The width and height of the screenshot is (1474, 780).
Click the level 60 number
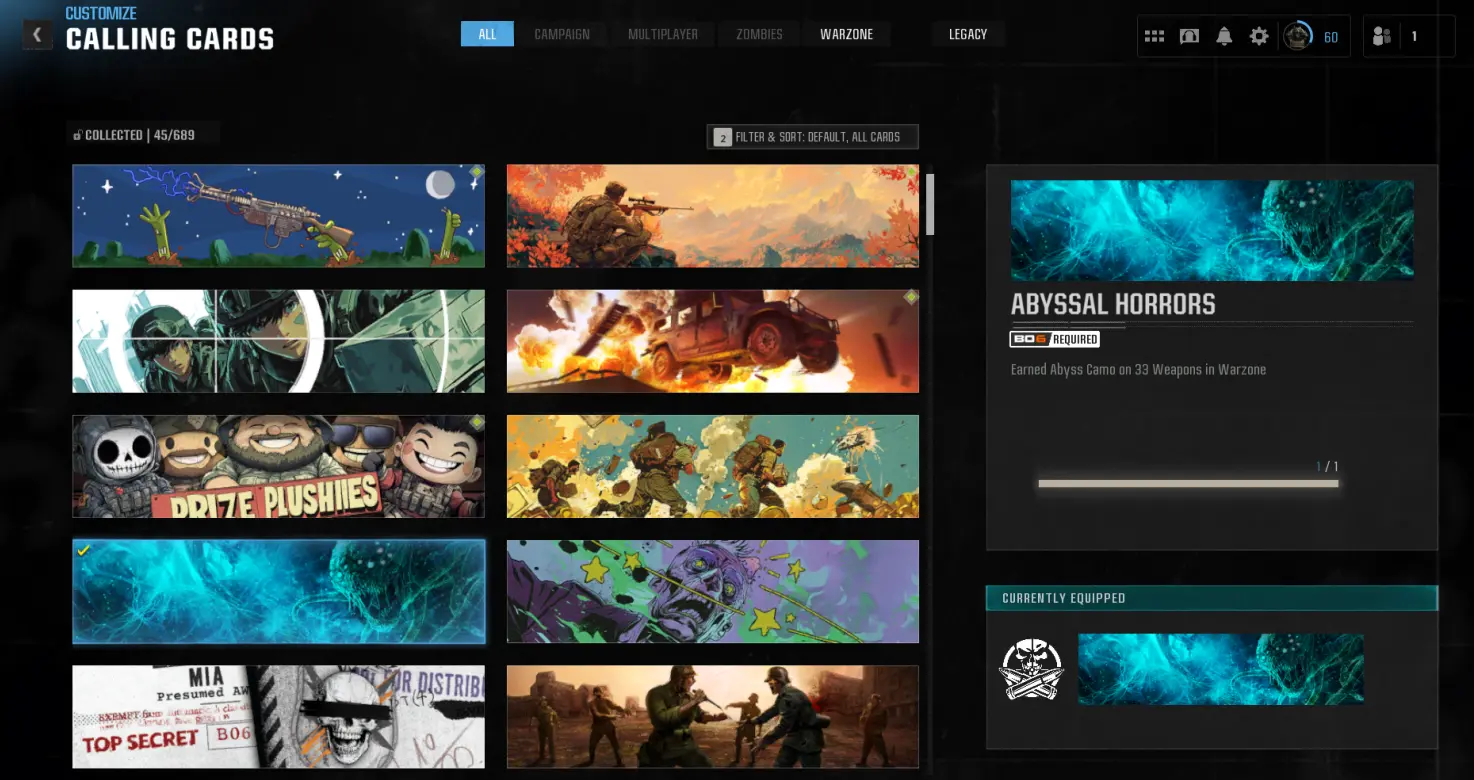(1331, 38)
